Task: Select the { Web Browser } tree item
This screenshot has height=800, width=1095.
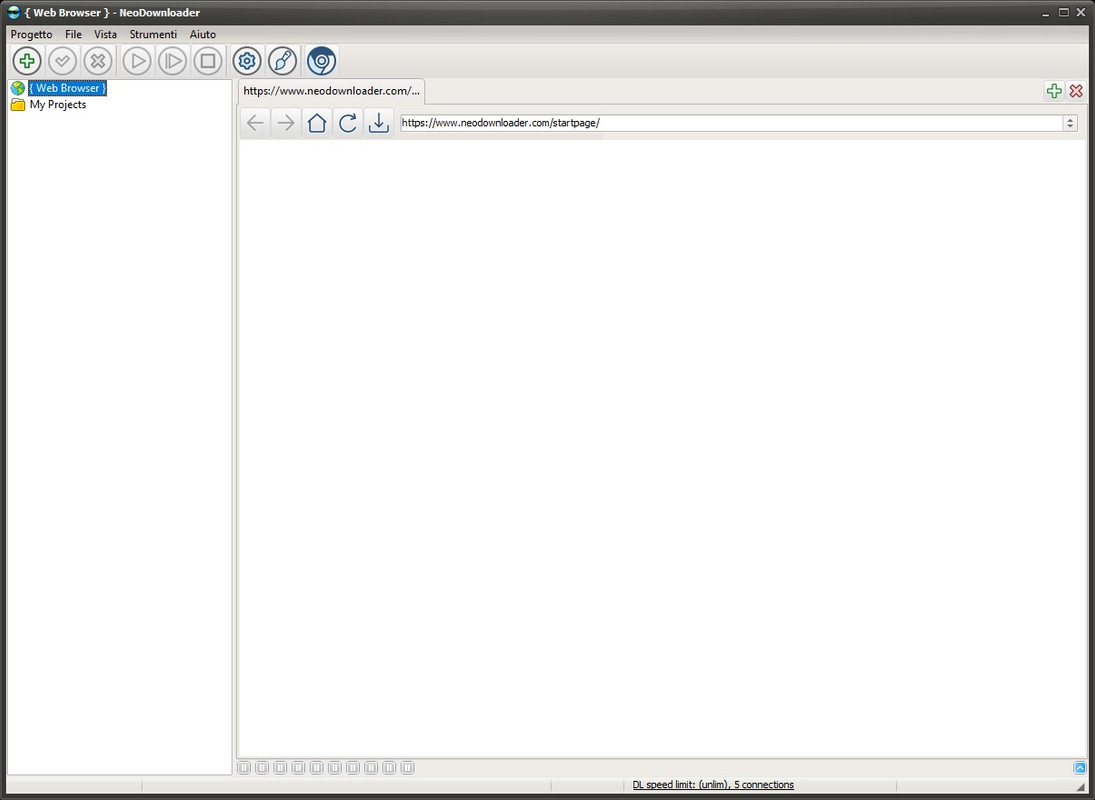Action: (x=67, y=88)
